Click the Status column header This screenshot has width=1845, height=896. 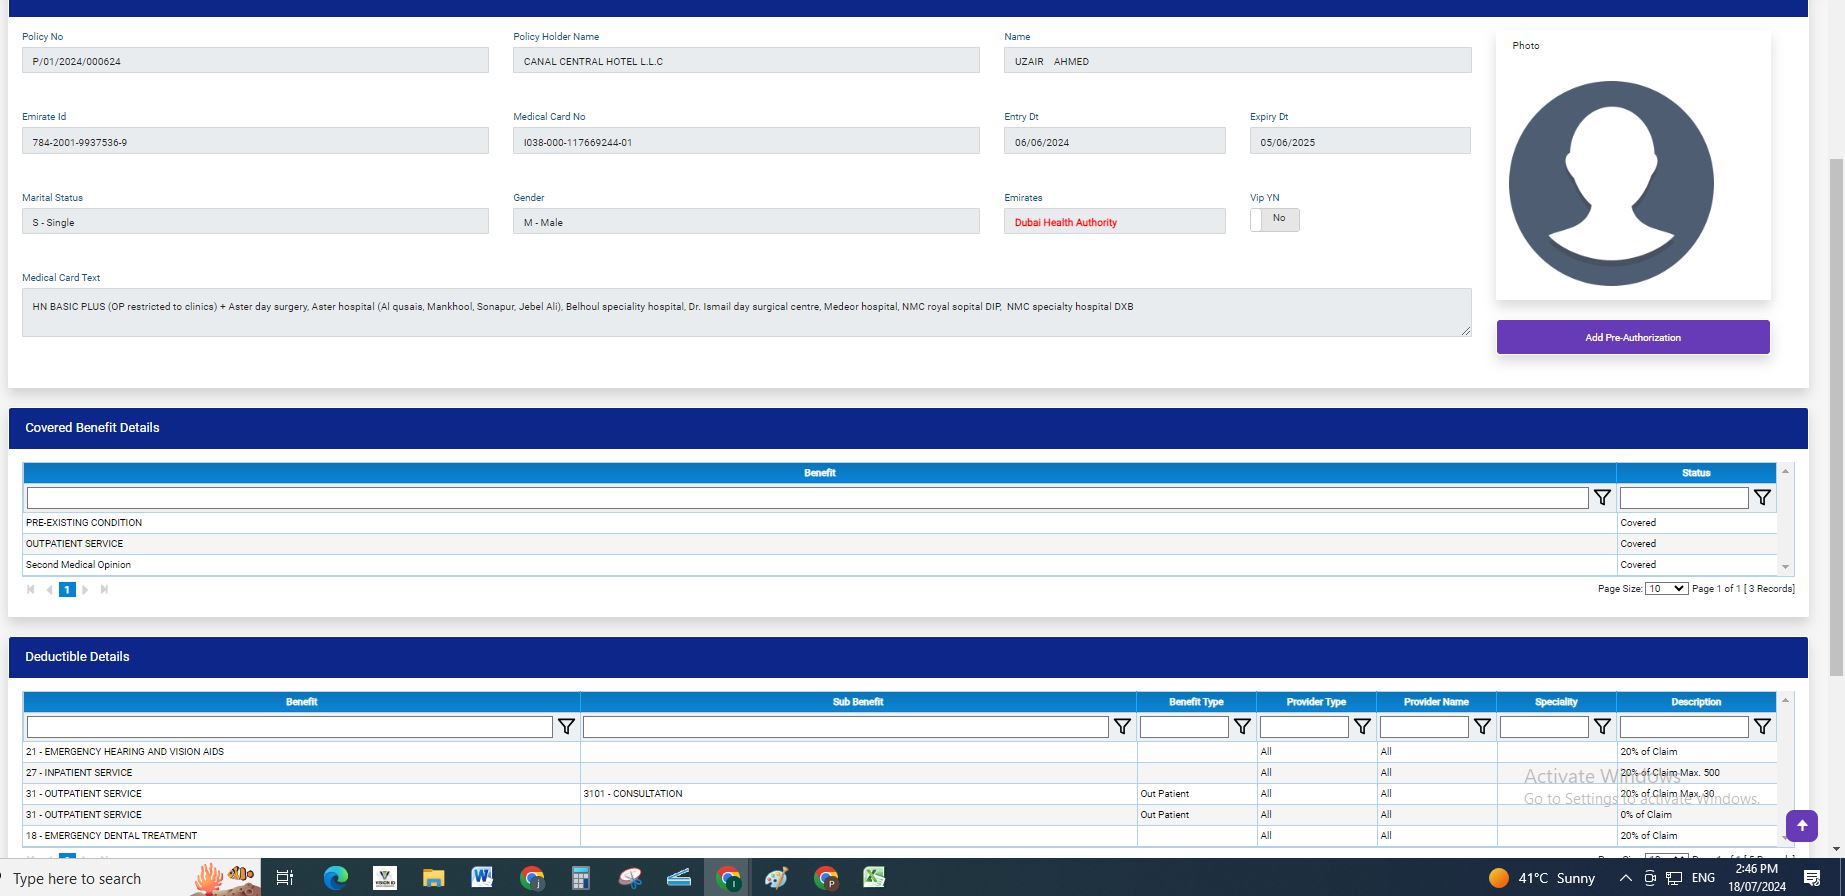[1695, 473]
